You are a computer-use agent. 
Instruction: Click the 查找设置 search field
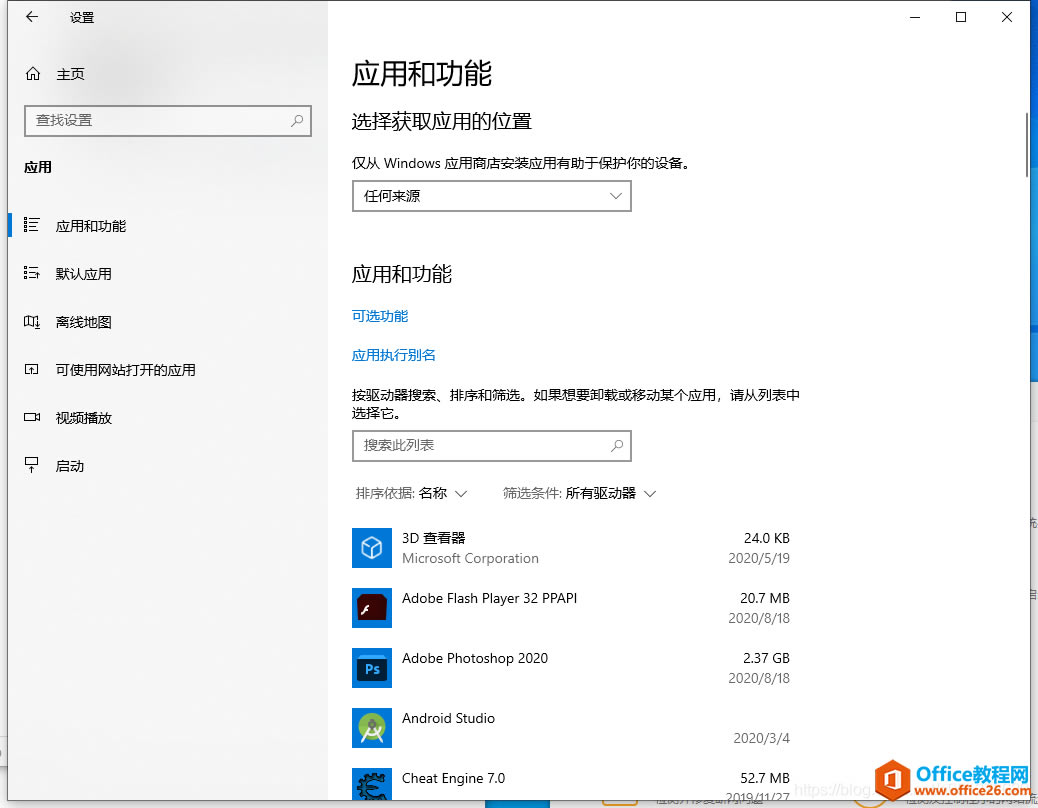coord(167,120)
